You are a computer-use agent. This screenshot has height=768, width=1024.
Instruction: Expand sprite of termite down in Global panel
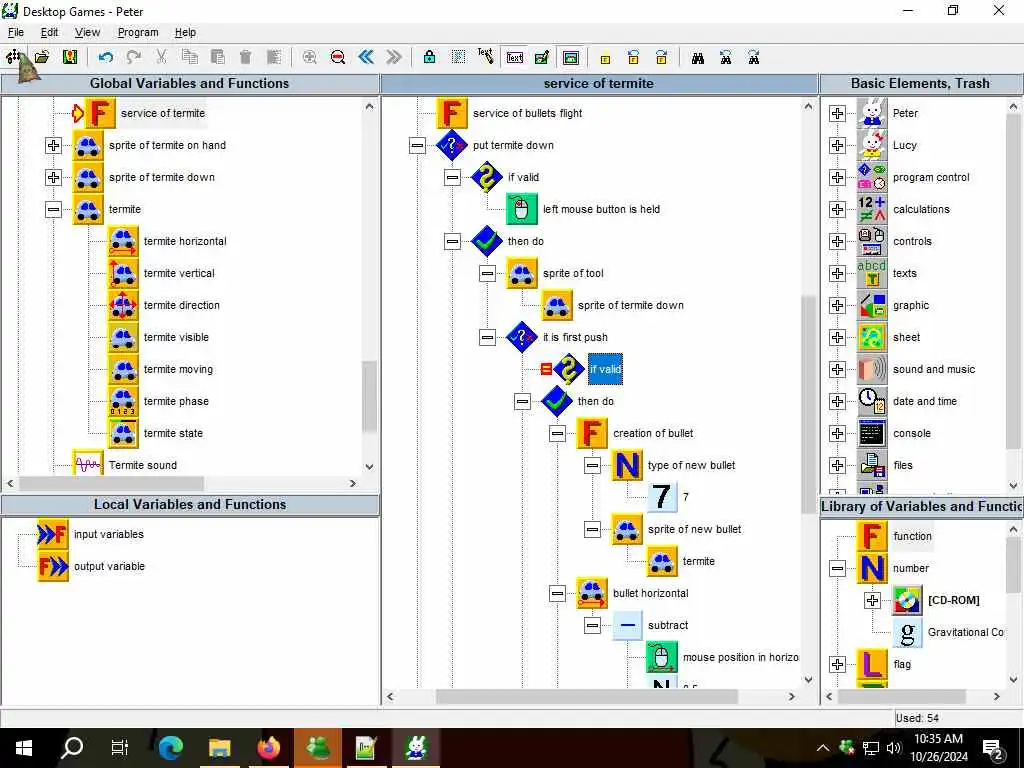pos(54,177)
